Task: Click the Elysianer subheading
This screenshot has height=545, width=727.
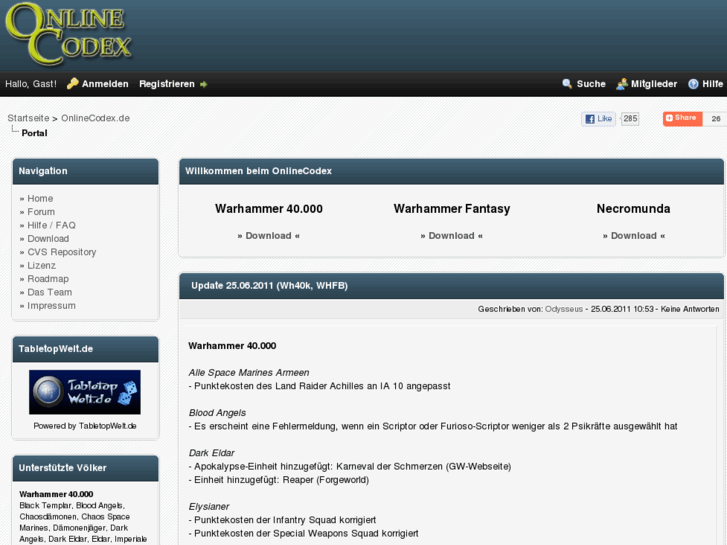Action: [209, 507]
